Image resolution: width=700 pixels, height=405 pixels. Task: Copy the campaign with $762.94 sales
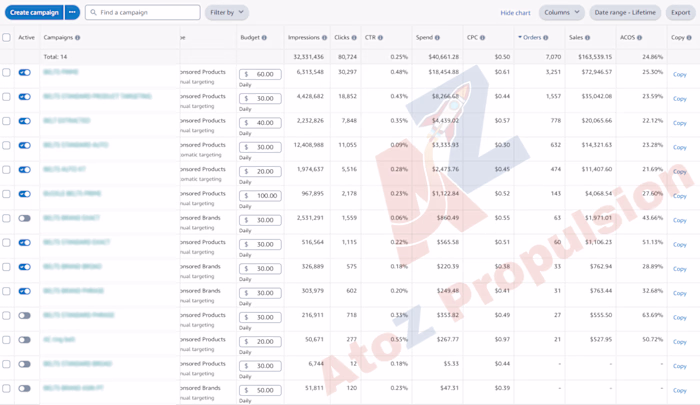pos(679,269)
